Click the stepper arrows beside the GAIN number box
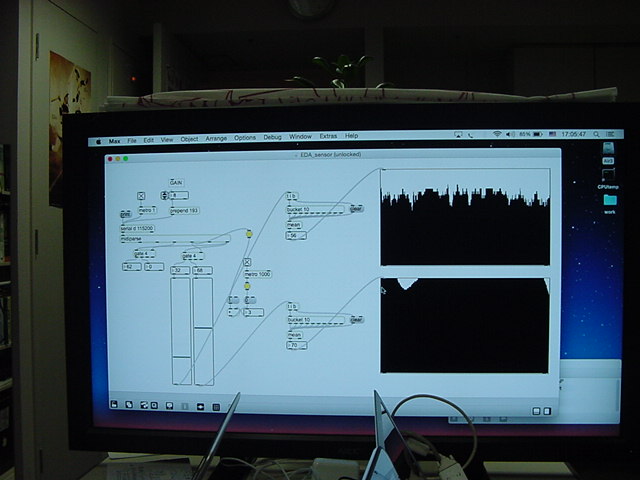640x480 pixels. pos(164,196)
